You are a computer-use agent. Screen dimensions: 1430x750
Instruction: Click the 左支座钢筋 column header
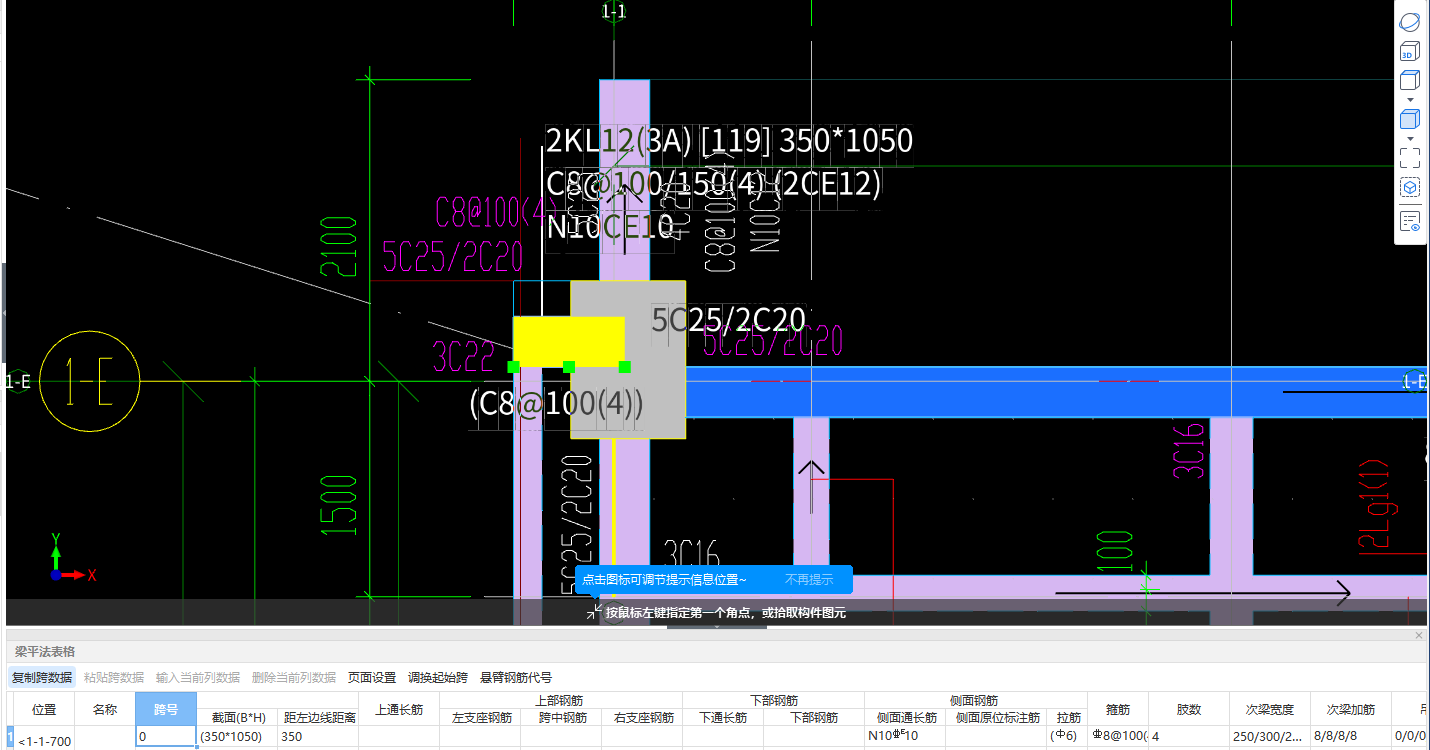click(x=481, y=717)
